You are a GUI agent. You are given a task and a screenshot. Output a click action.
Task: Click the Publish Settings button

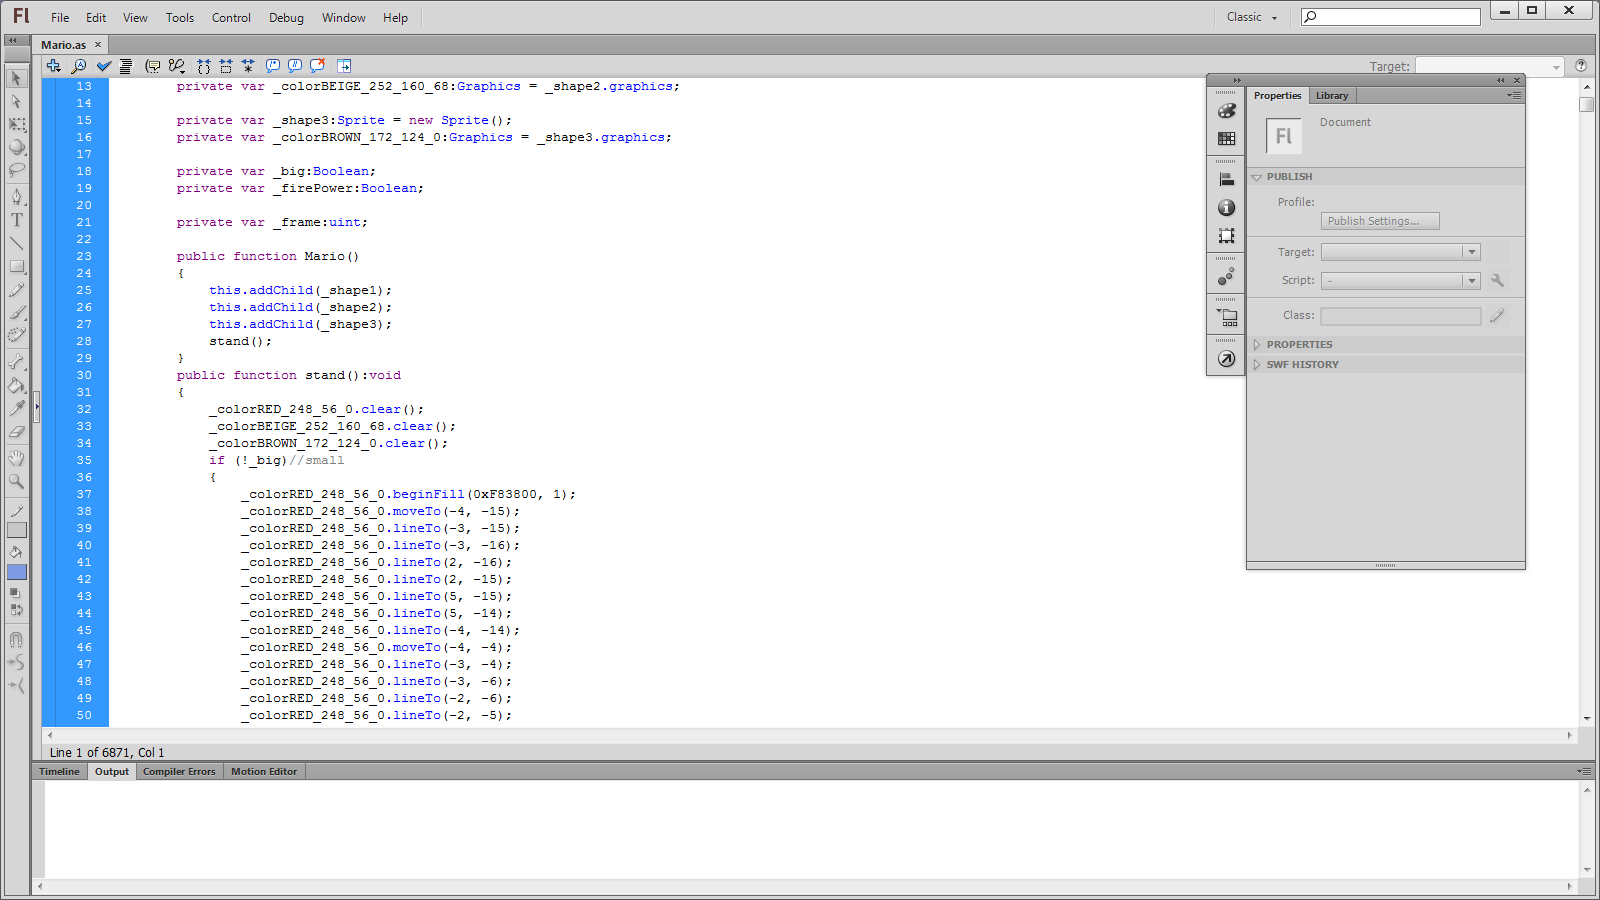point(1380,220)
